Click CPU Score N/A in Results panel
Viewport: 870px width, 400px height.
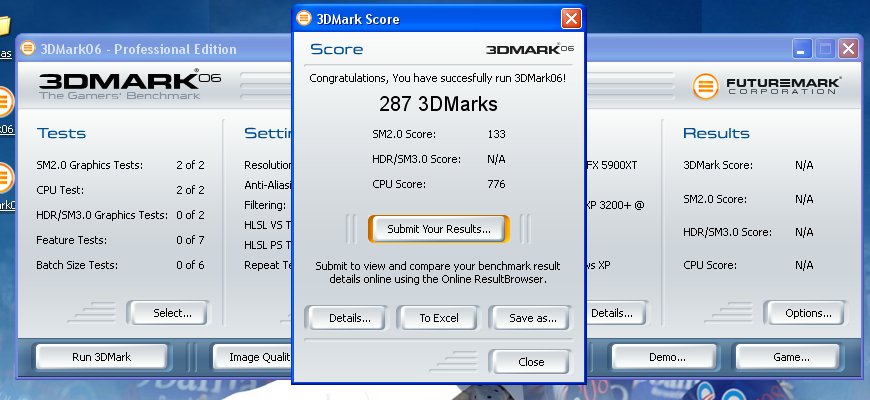(x=804, y=265)
